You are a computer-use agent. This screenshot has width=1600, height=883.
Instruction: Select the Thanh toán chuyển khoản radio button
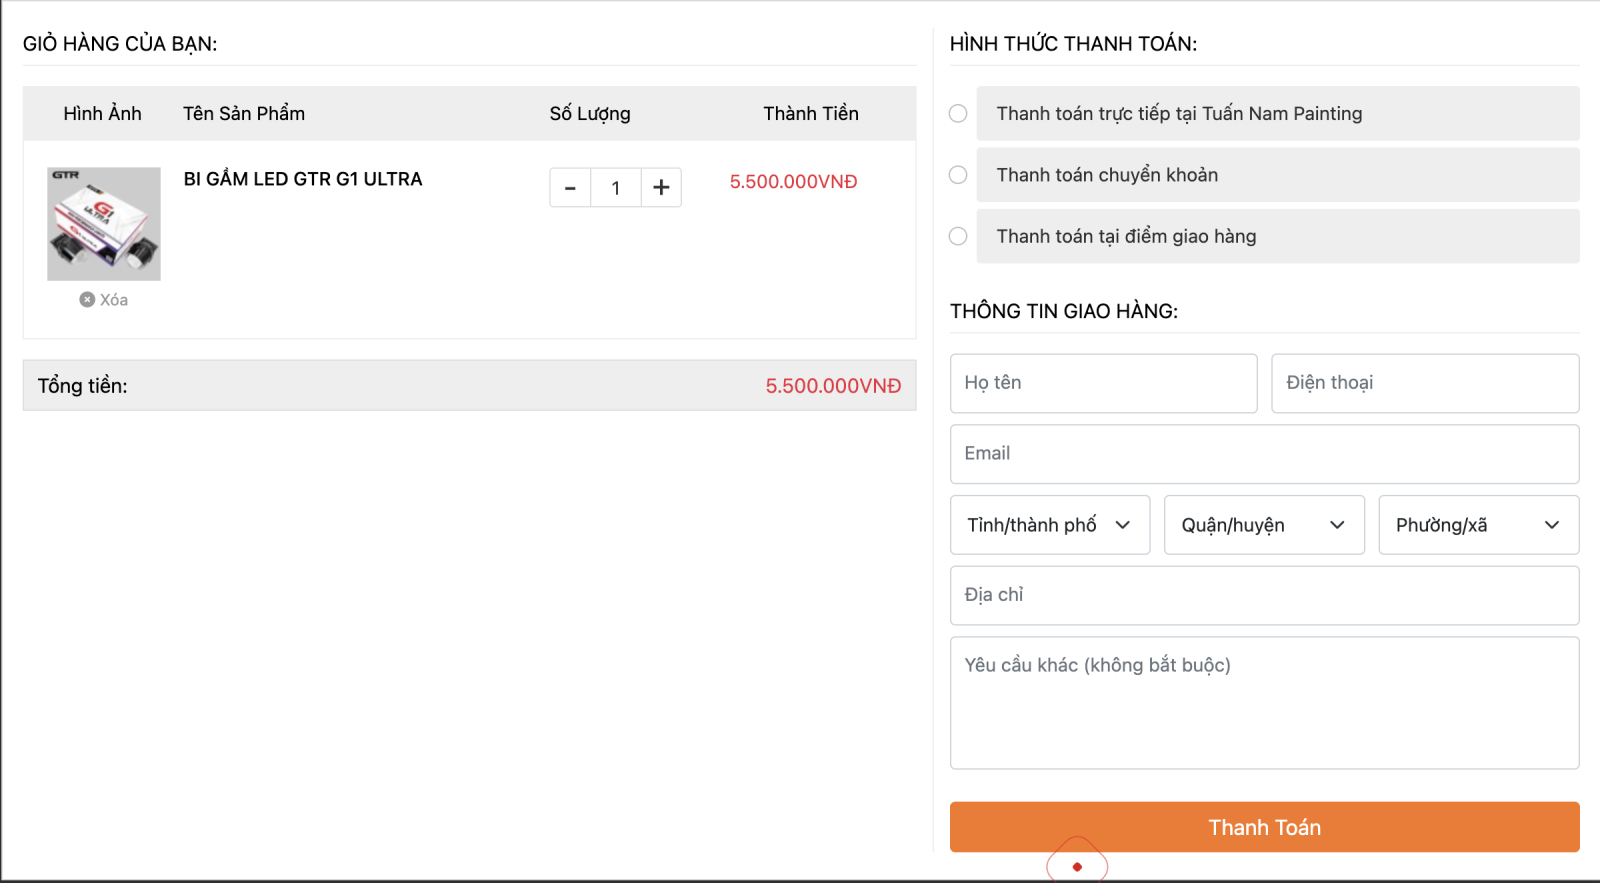click(x=958, y=175)
